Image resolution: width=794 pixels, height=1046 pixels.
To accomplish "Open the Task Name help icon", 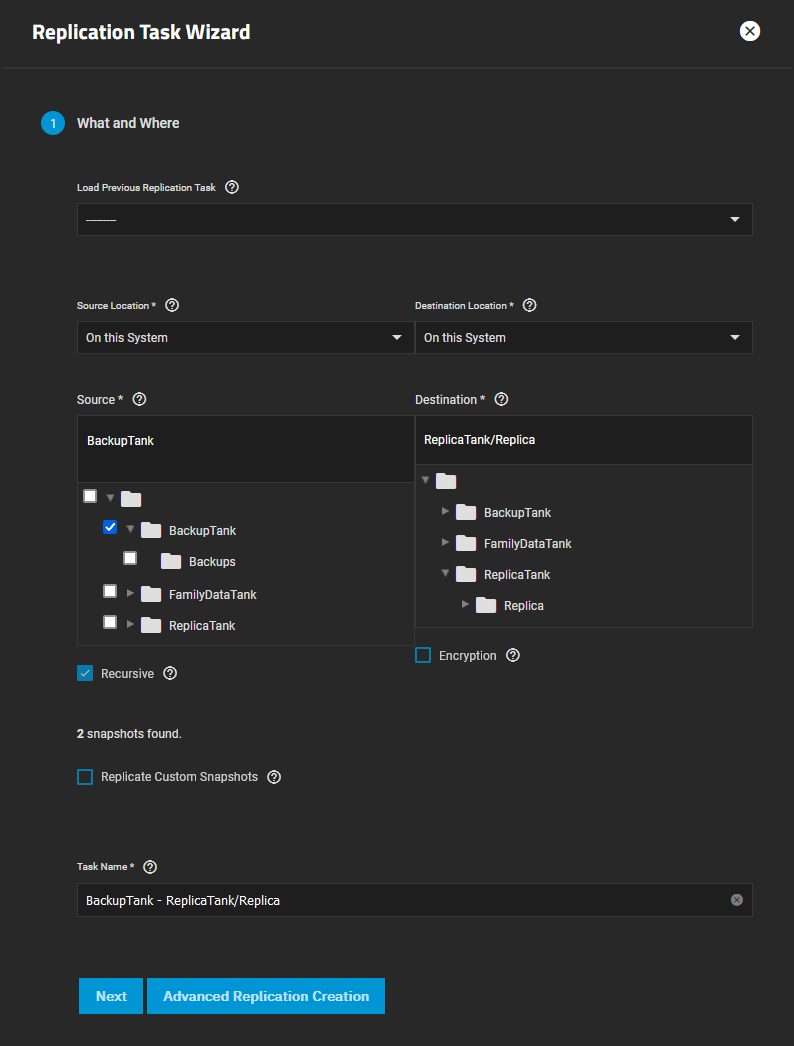I will 150,867.
